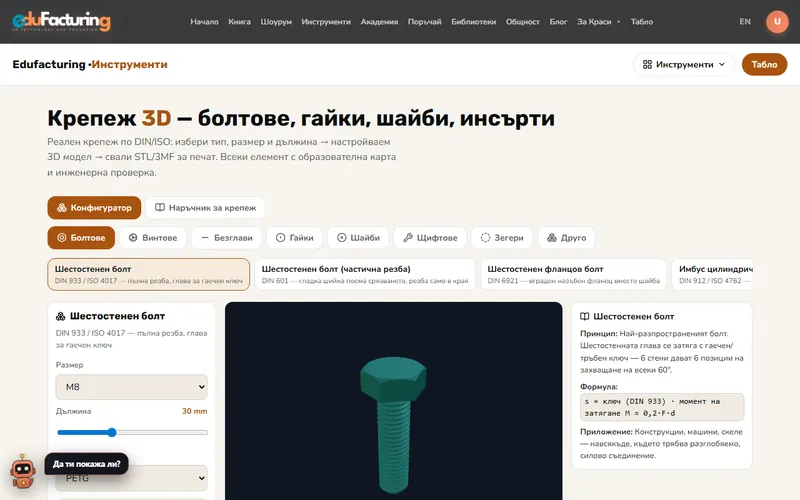Screen dimensions: 800x500
Task: Open Академия in the top navigation
Action: (x=379, y=22)
